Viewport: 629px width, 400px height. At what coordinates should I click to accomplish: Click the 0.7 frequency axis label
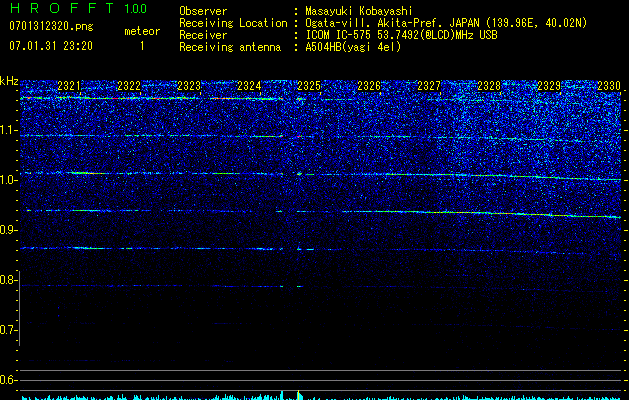[x=8, y=330]
